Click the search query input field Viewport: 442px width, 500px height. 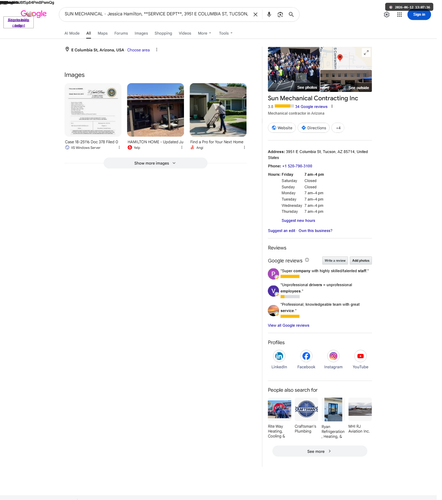tap(156, 14)
